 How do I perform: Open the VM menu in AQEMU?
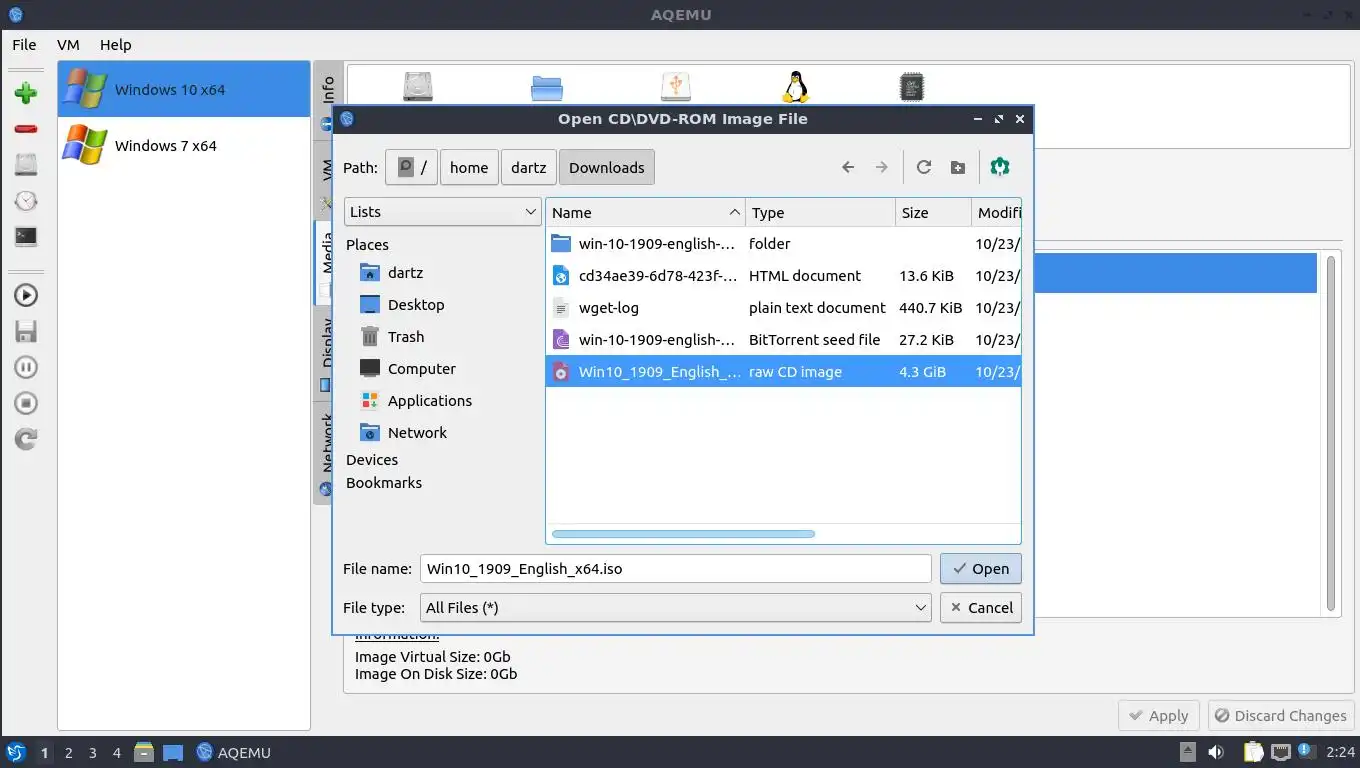click(68, 44)
